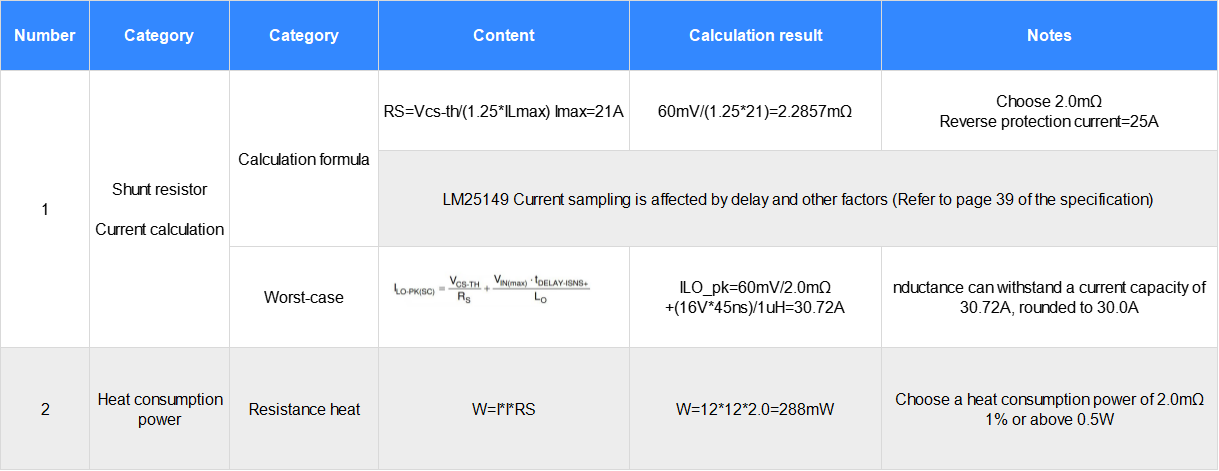This screenshot has height=471, width=1219.
Task: Click the 2.2857mΩ calculation result cell
Action: [x=755, y=111]
